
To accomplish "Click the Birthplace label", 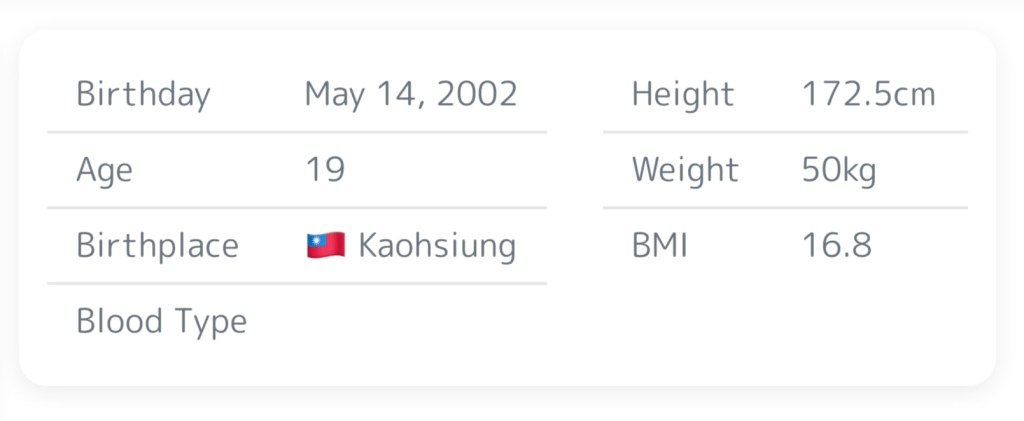I will click(157, 246).
